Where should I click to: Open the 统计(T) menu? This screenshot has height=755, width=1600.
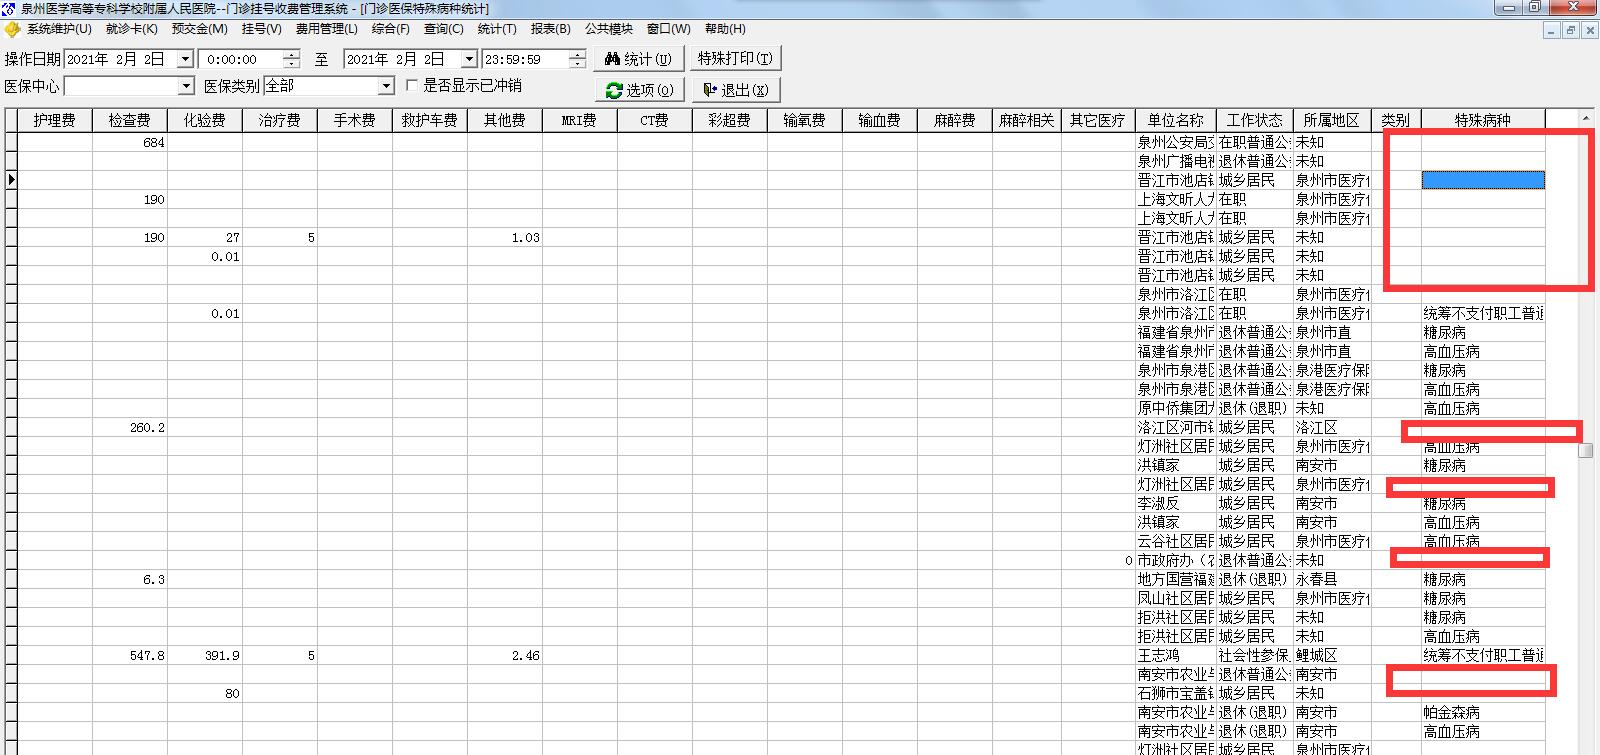click(x=497, y=29)
